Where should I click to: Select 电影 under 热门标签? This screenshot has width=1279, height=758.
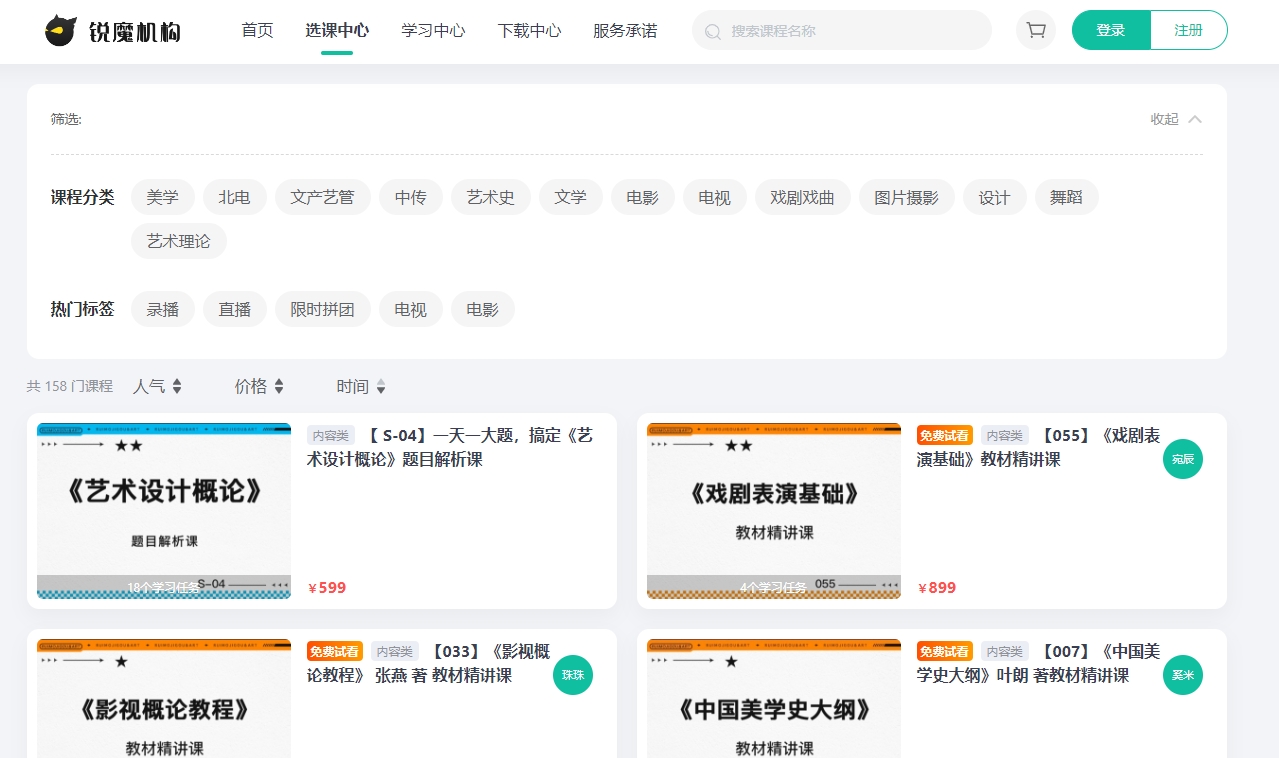point(483,309)
